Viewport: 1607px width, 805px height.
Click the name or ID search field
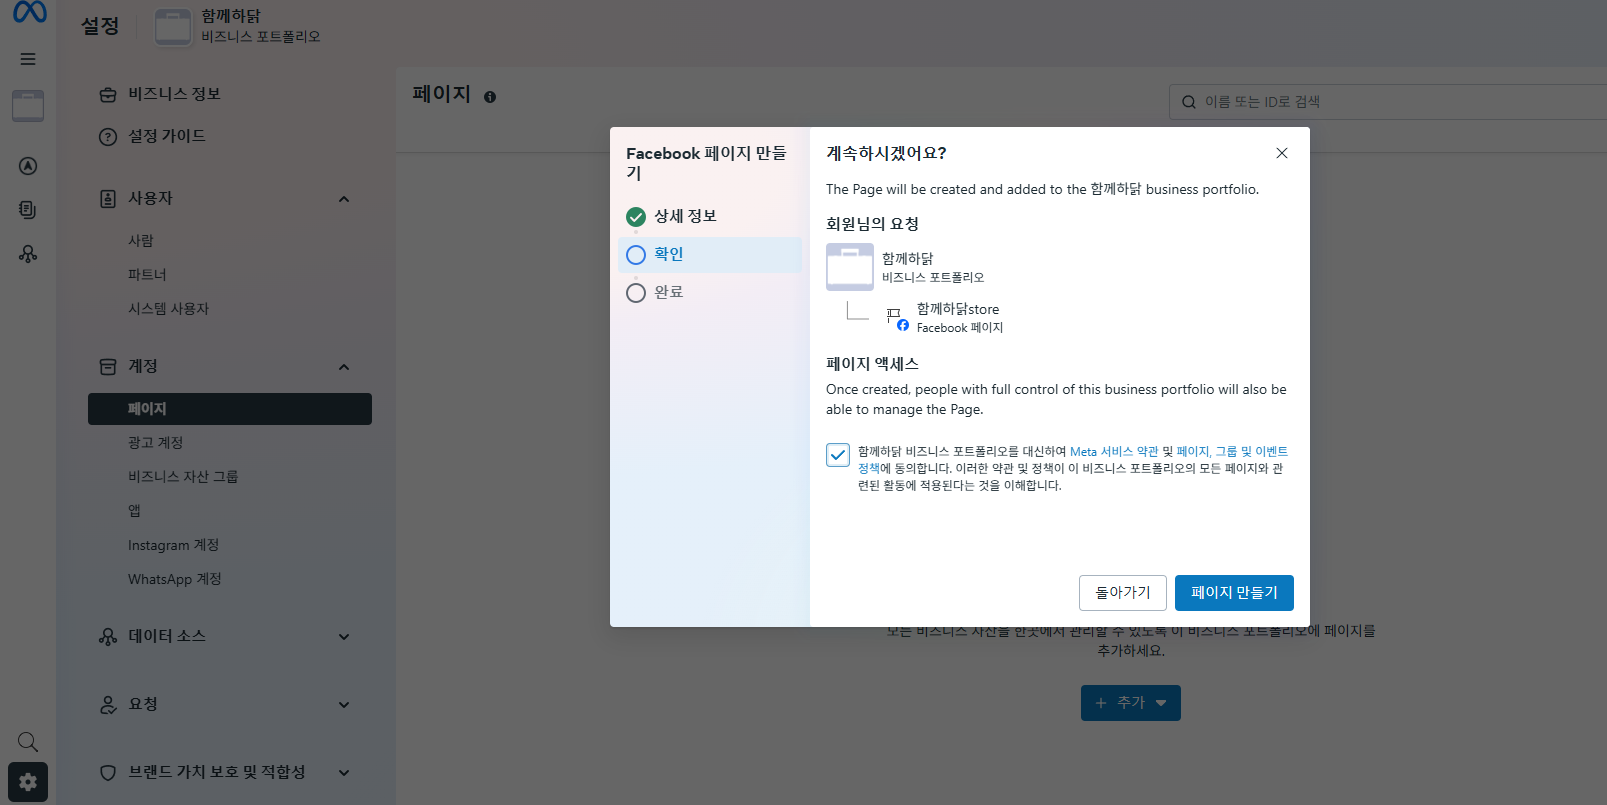(1388, 102)
